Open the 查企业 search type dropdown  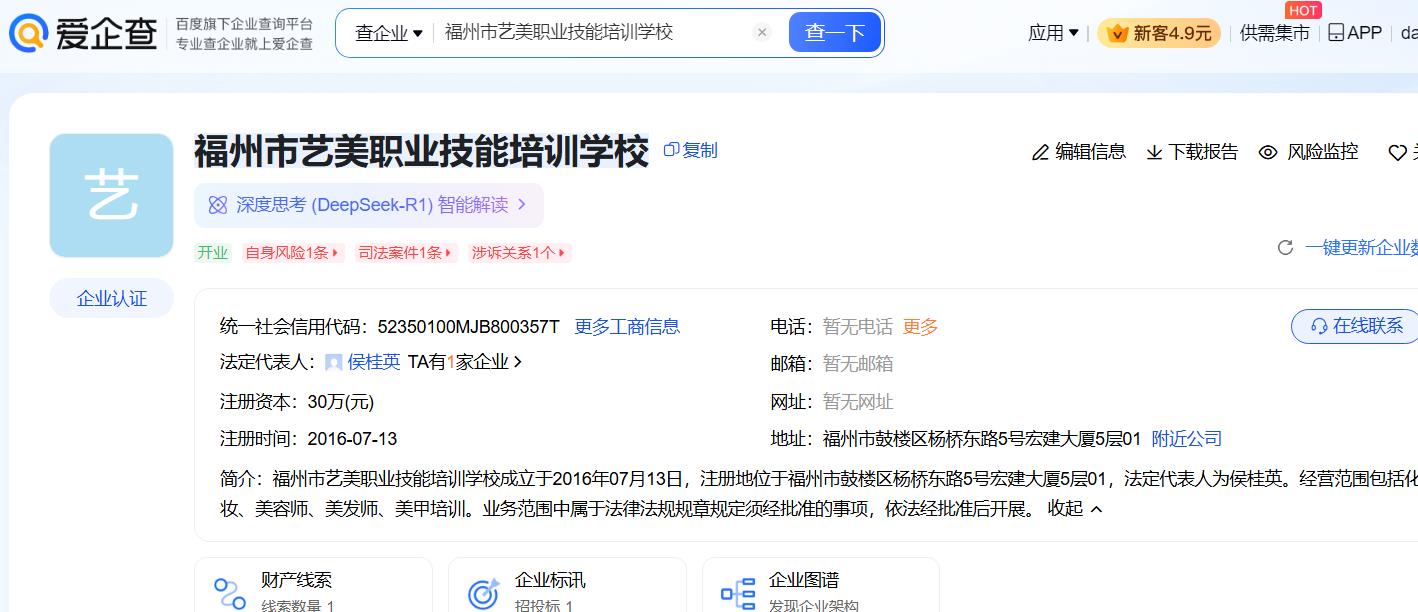coord(388,33)
